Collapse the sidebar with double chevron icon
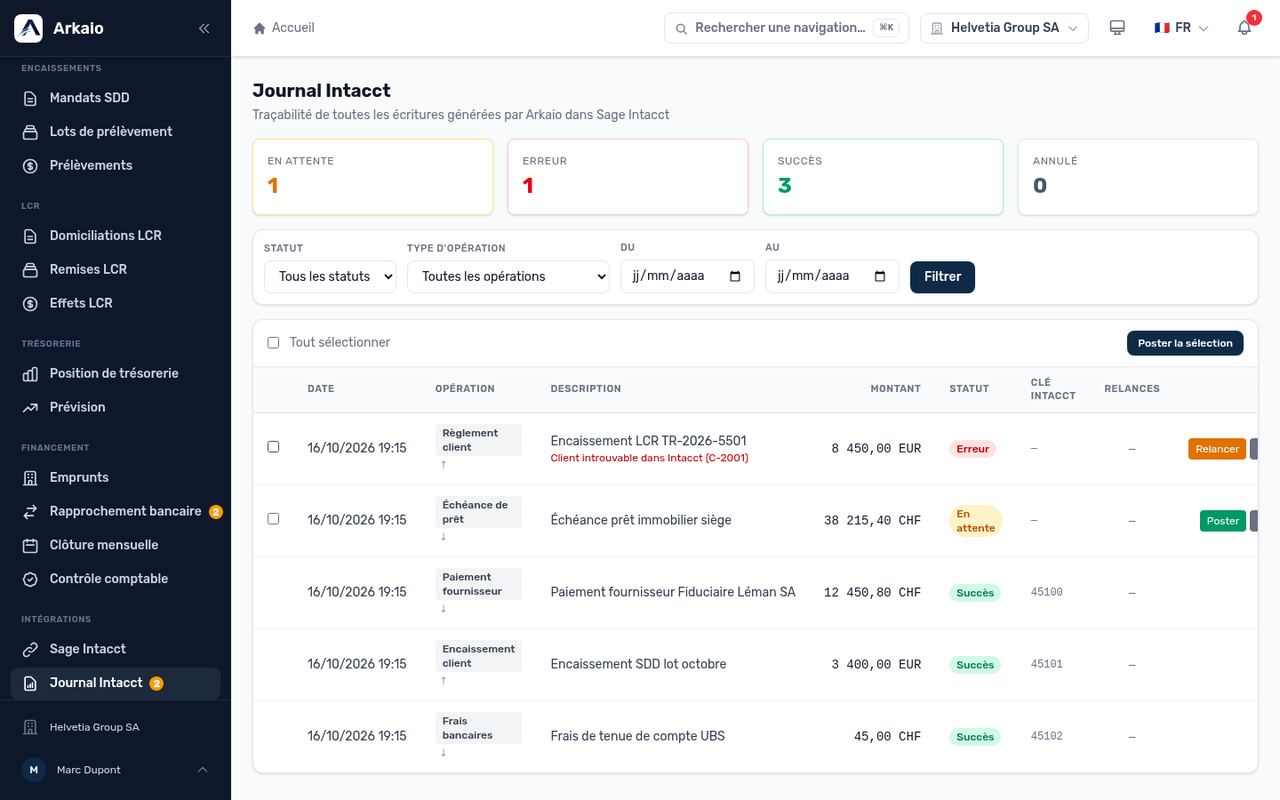1280x800 pixels. click(204, 28)
